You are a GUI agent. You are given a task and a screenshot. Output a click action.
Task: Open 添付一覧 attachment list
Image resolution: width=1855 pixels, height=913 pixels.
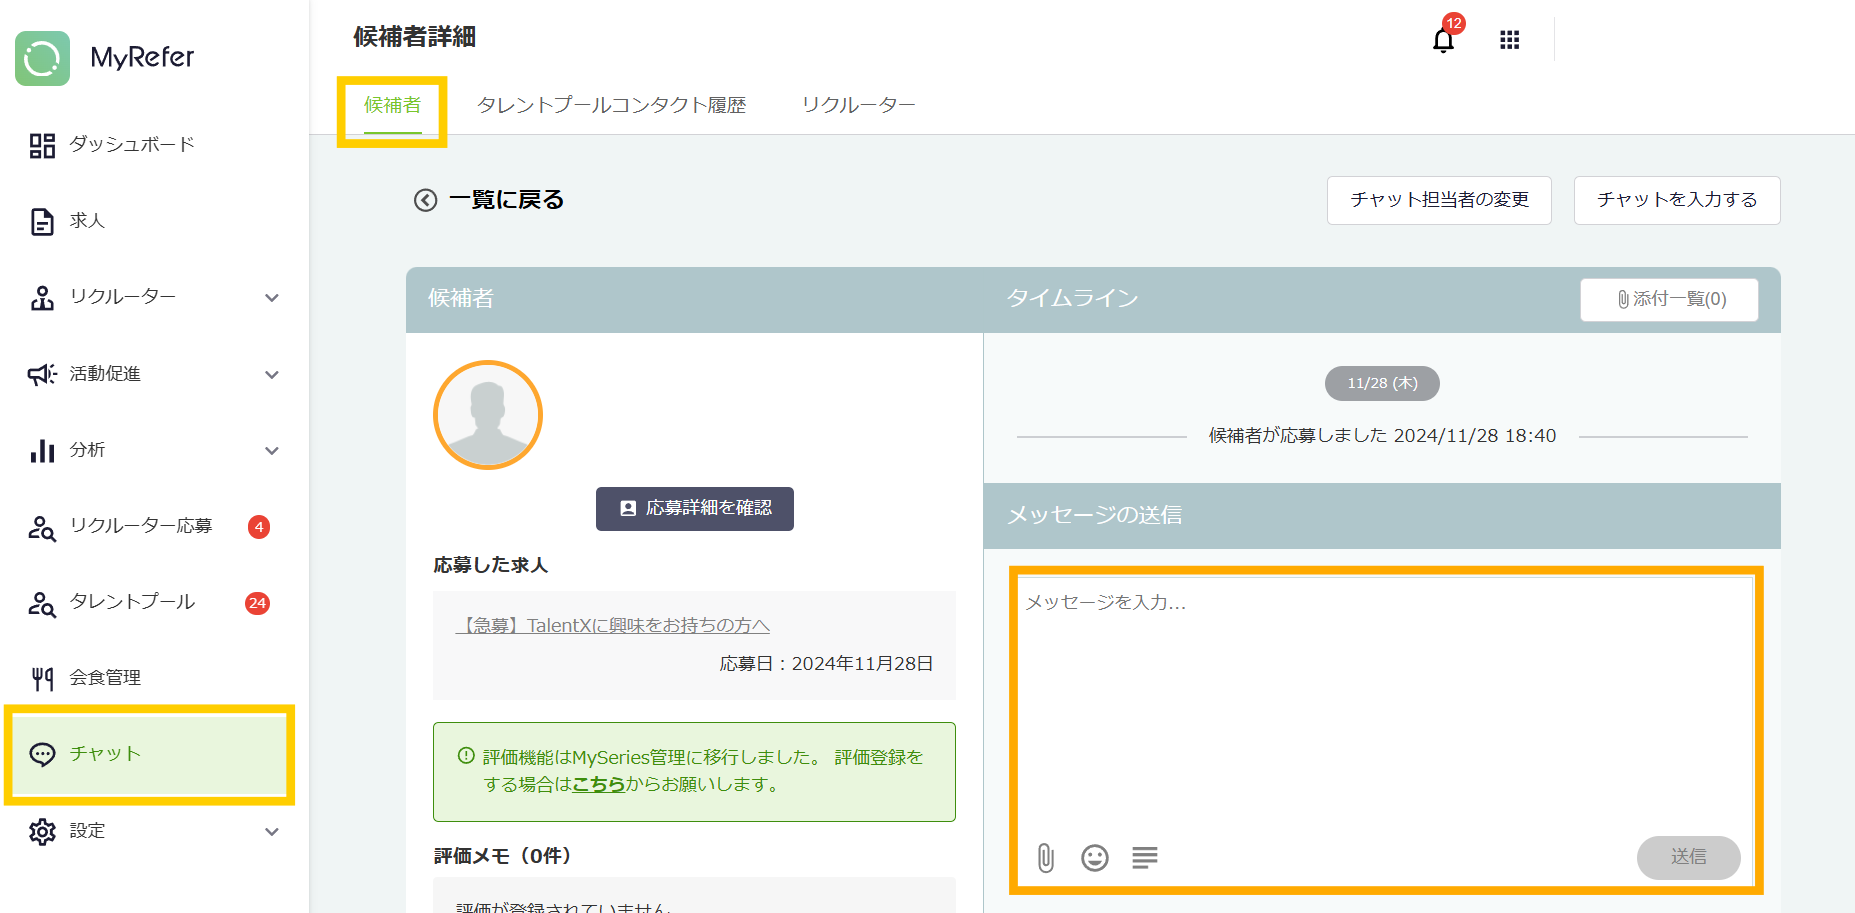1668,299
